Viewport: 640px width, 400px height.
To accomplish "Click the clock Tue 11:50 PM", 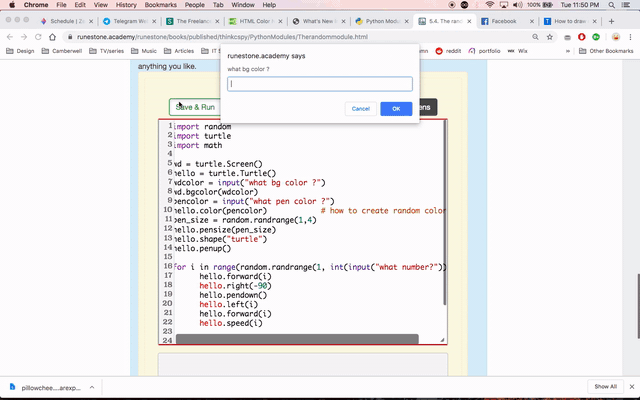I will 580,5.
